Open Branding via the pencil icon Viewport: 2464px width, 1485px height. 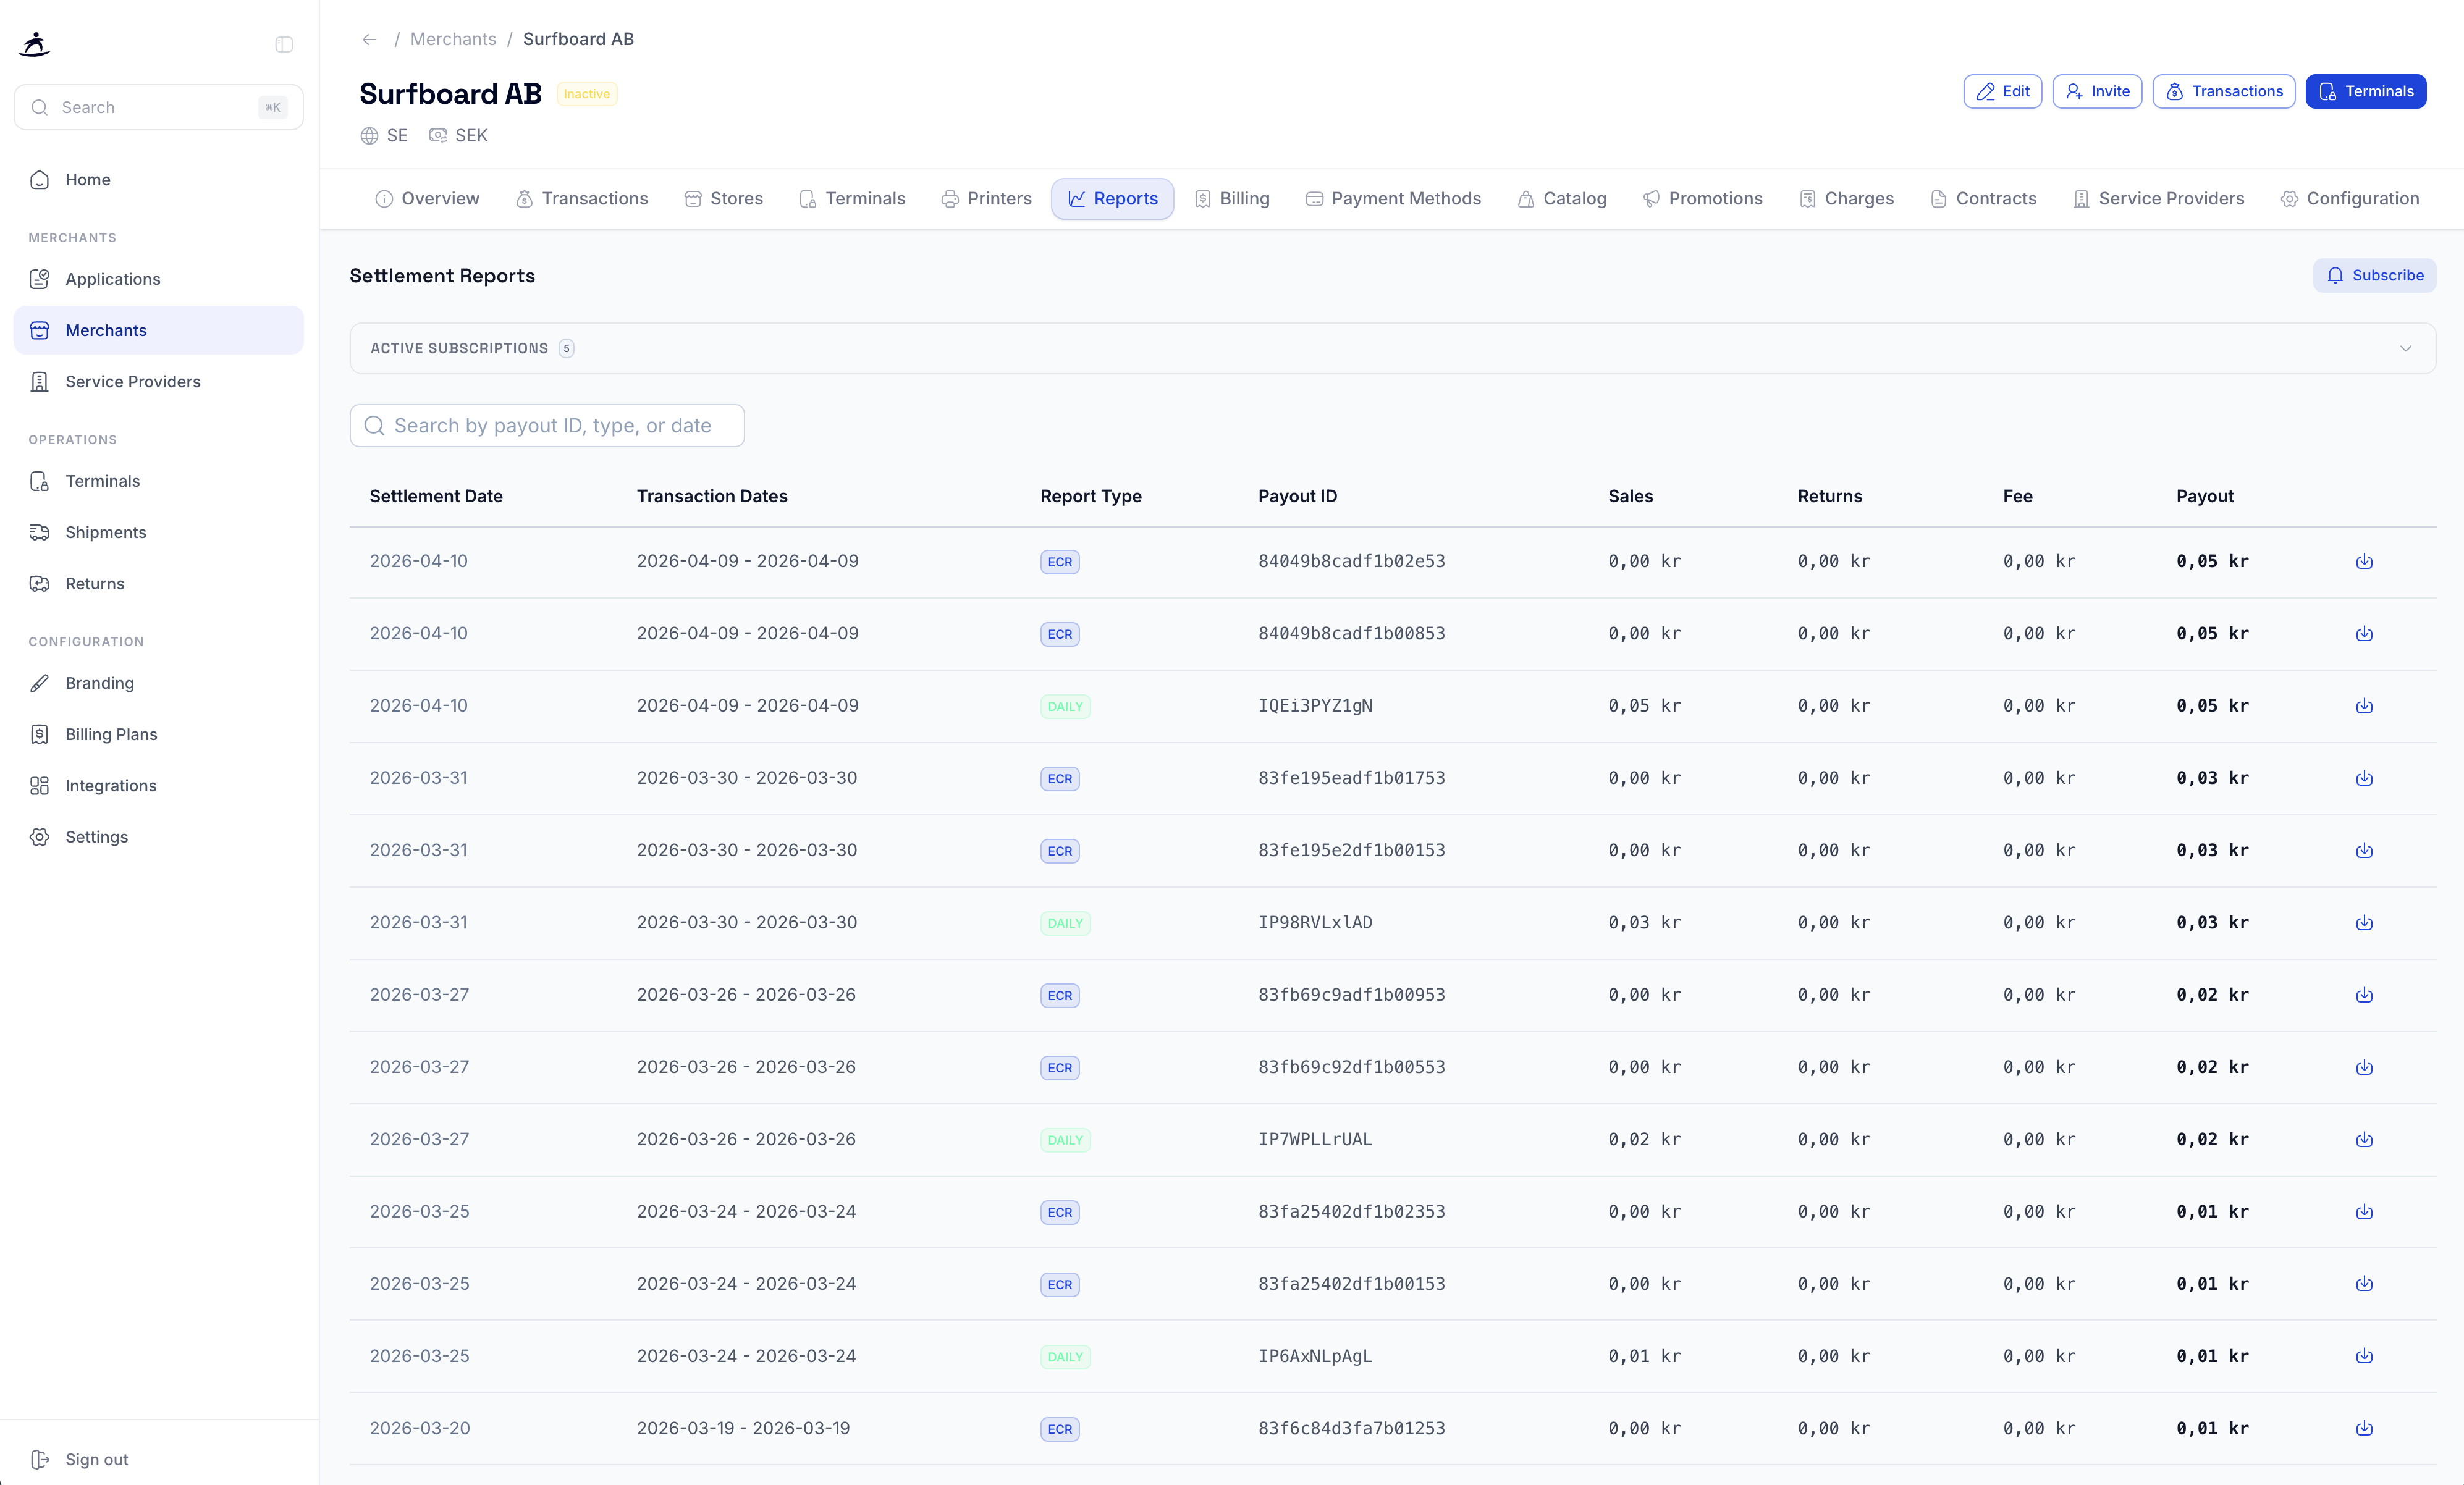tap(39, 683)
